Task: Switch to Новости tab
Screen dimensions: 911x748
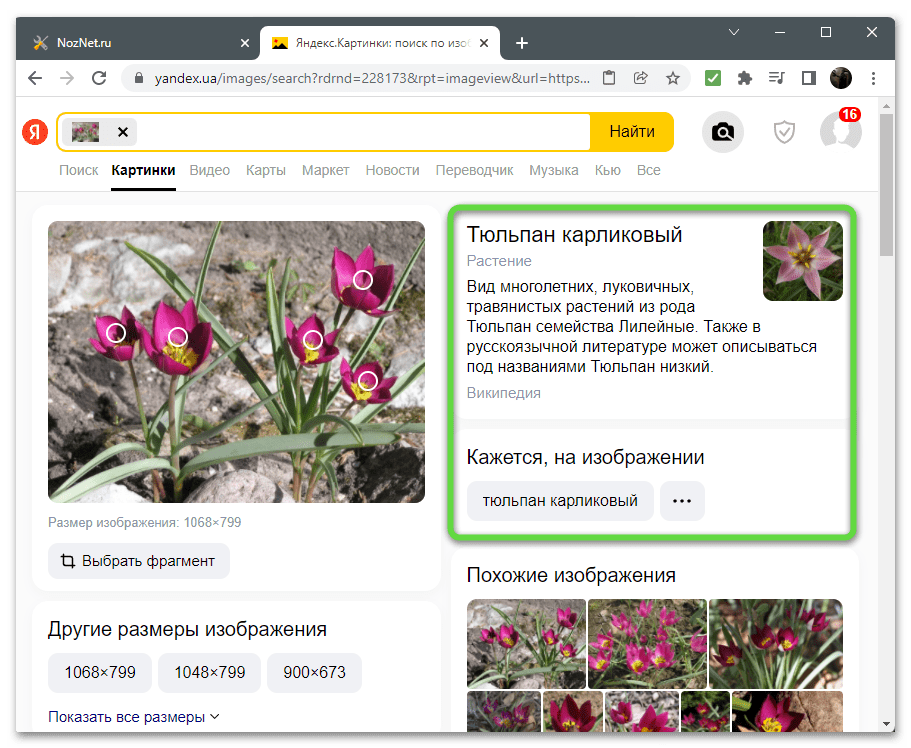Action: tap(392, 170)
